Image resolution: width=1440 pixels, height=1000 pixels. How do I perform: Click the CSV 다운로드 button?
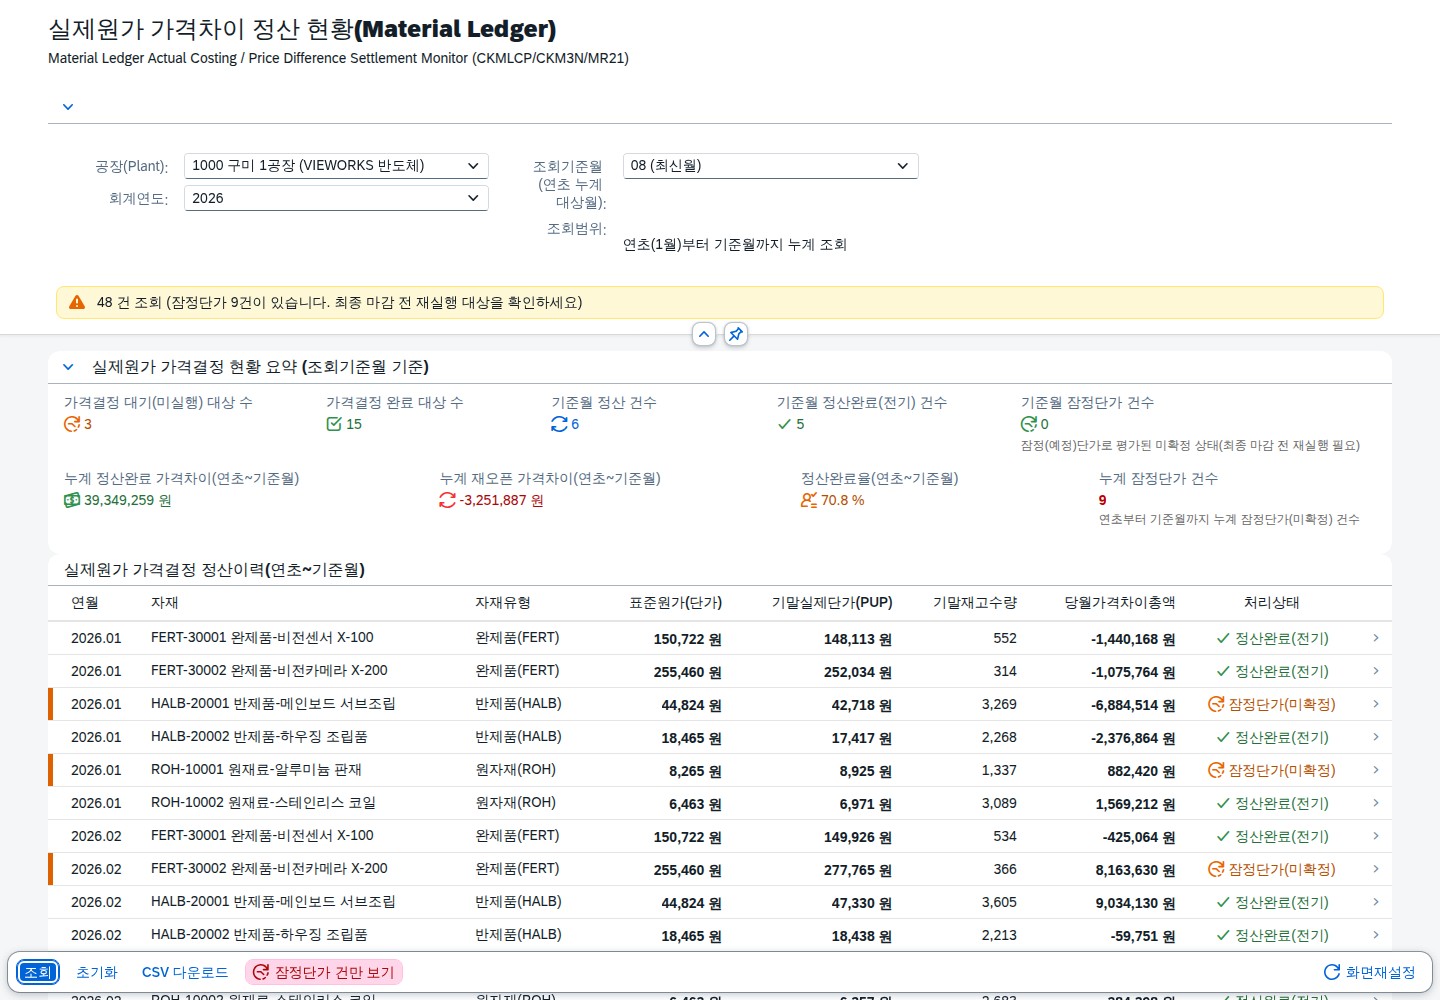point(185,972)
